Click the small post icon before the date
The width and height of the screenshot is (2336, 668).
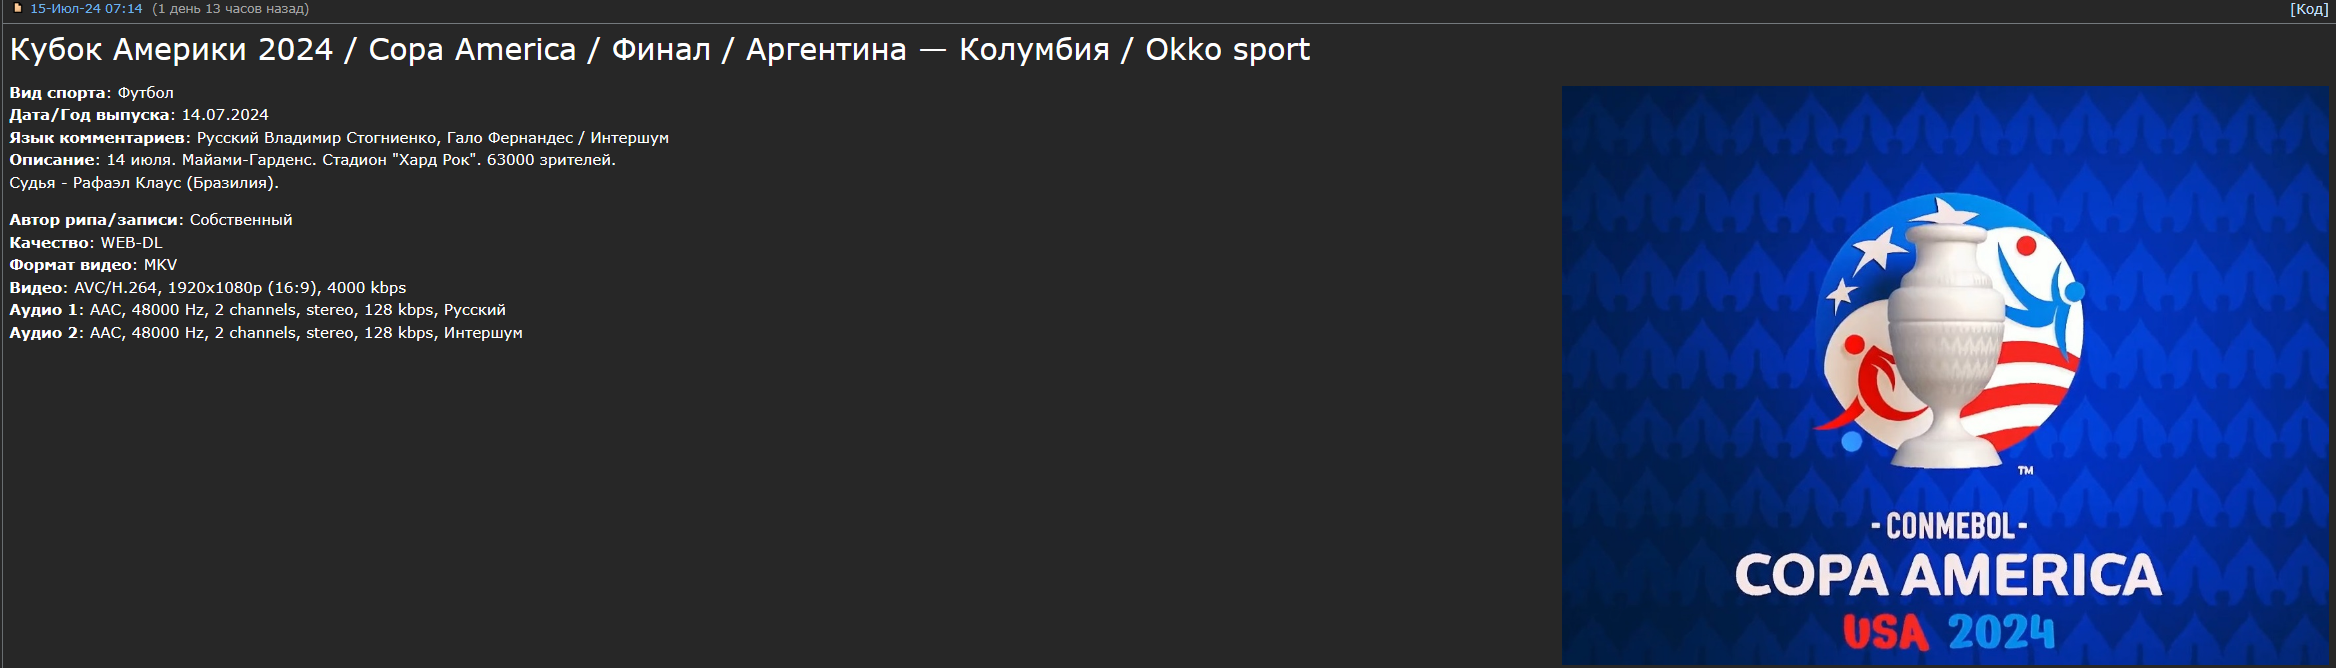(x=17, y=8)
